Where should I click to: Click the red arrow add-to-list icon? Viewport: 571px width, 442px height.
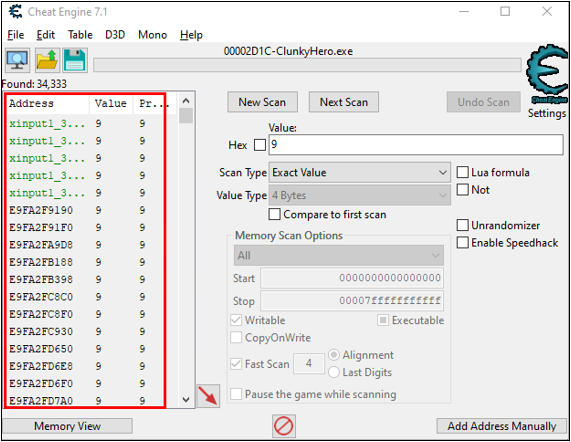208,395
